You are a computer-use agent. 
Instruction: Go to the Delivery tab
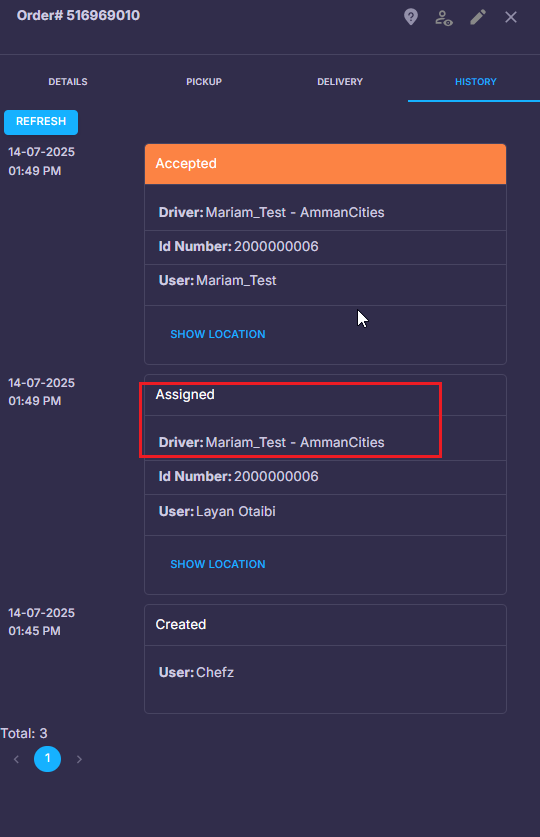pyautogui.click(x=340, y=82)
